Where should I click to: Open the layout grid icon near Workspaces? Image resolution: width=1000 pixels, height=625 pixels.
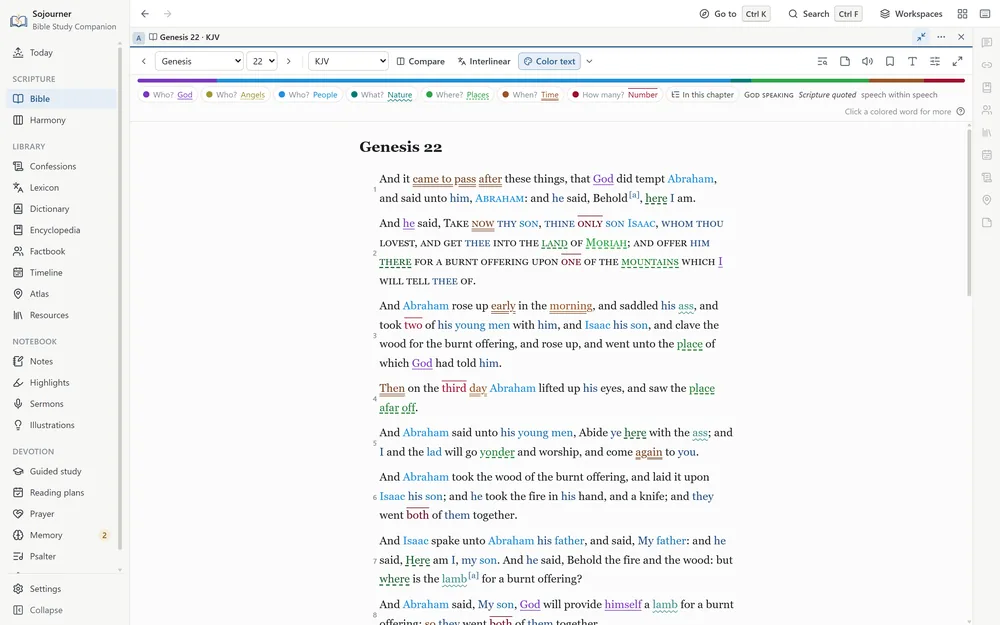tap(962, 13)
